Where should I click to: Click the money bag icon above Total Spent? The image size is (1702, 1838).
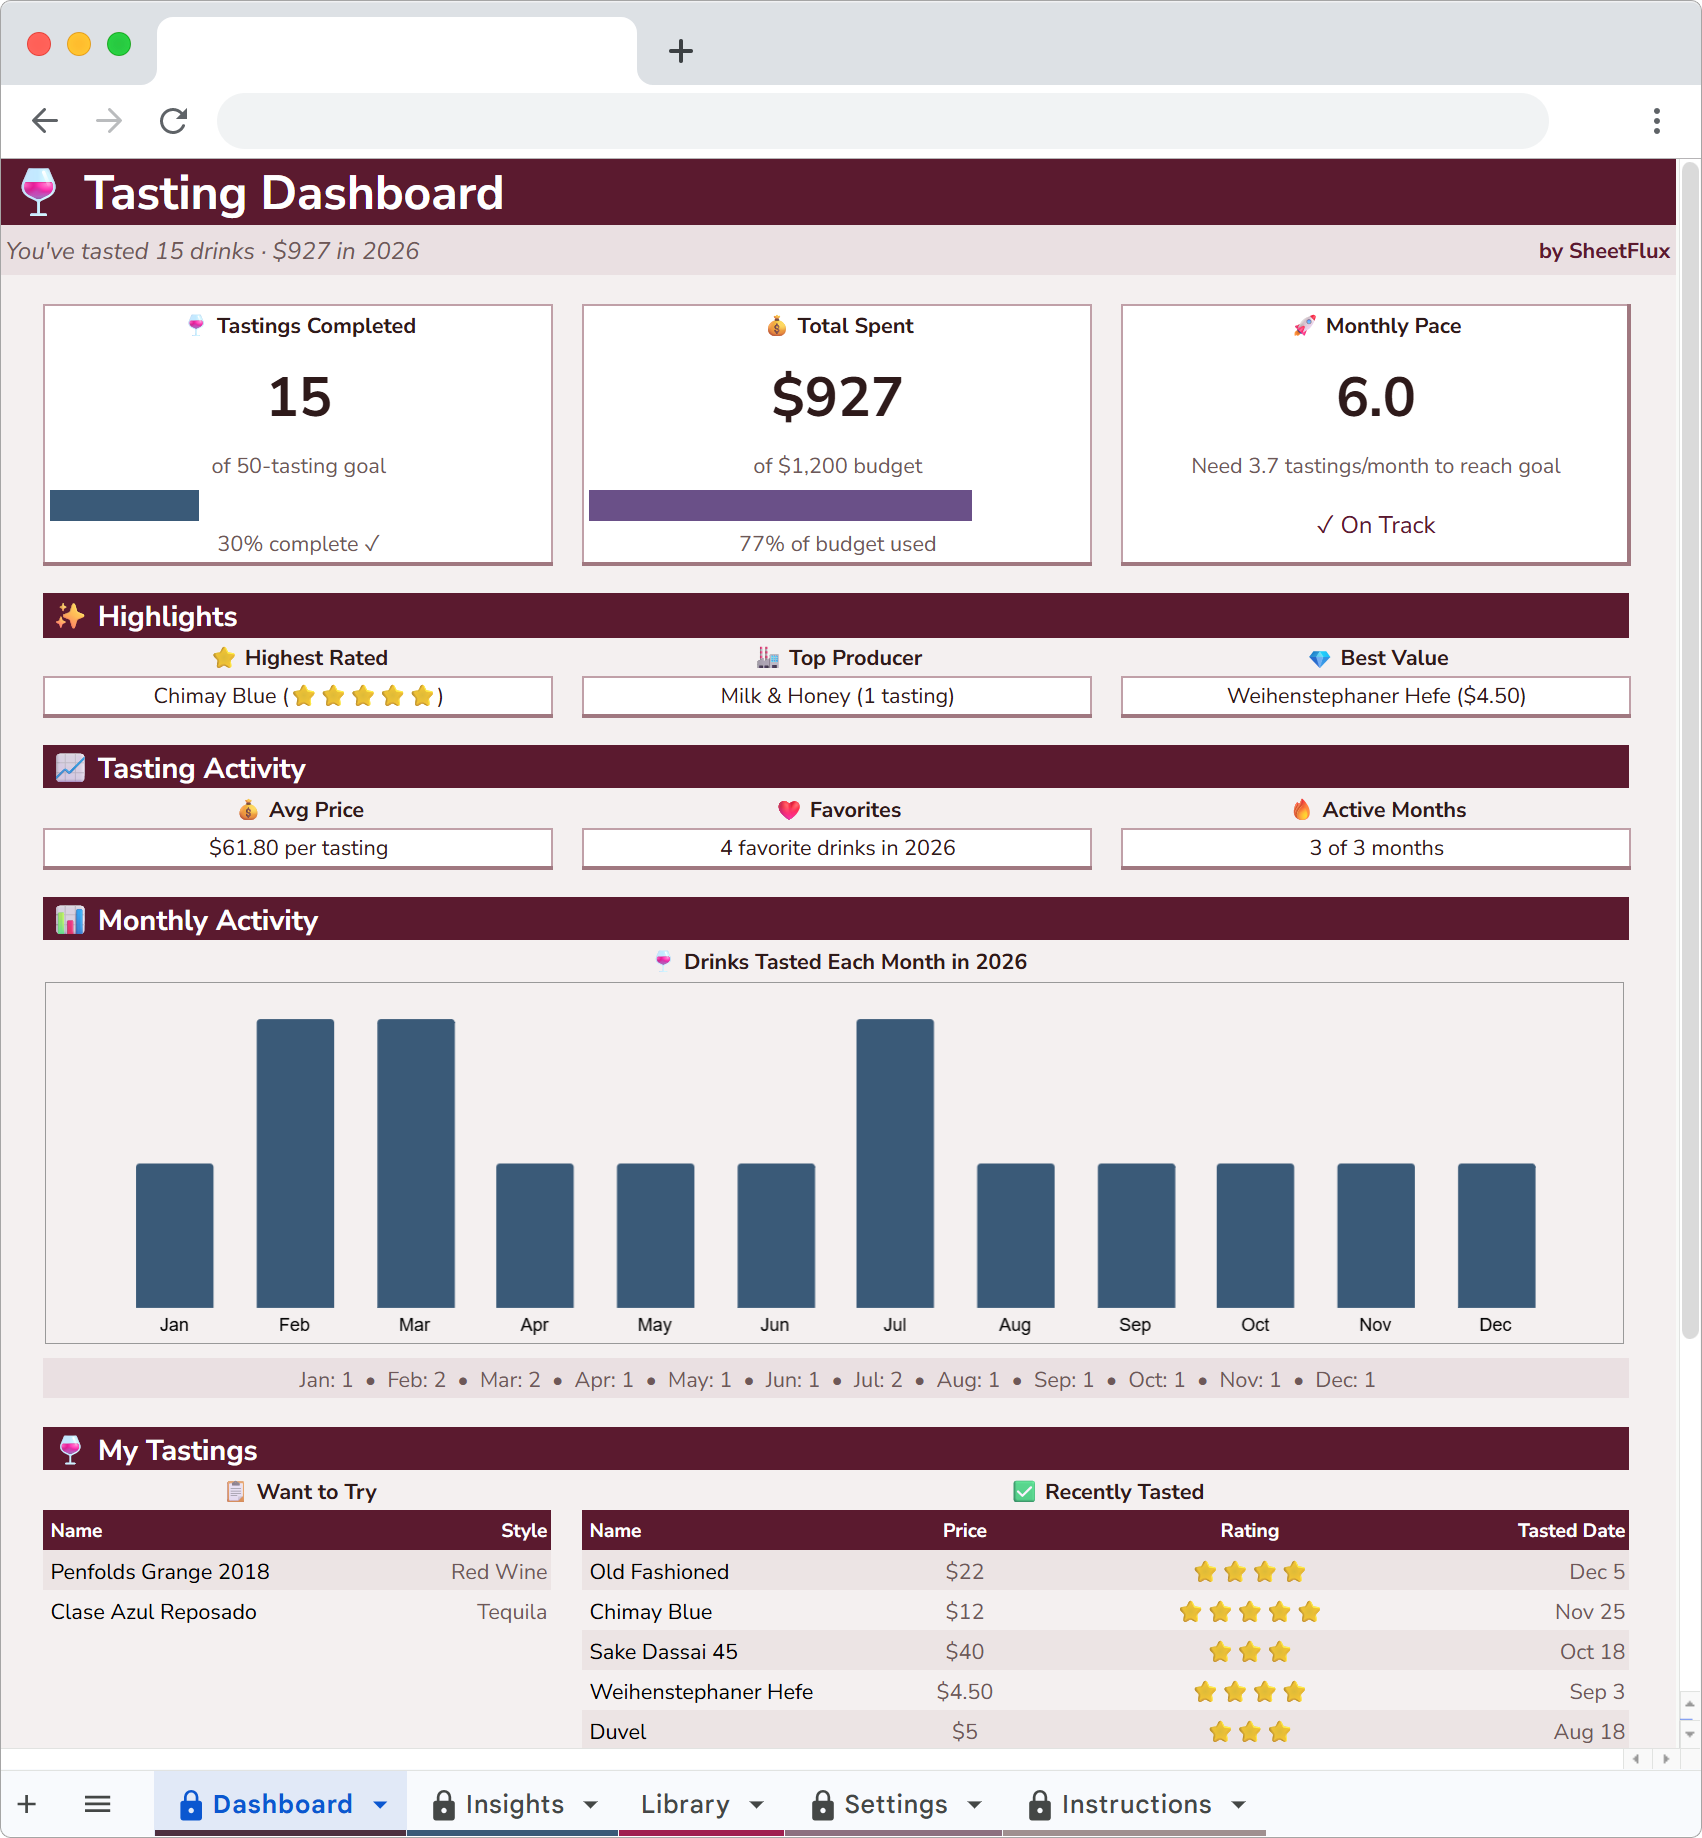click(776, 325)
